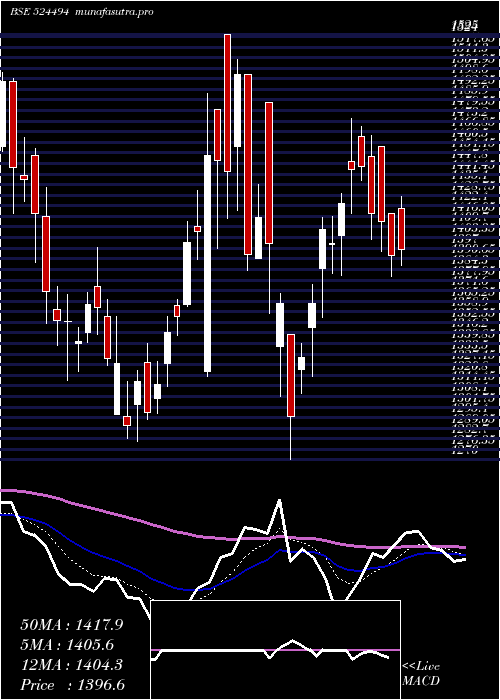Select the 5MA : 1405.6 reading
Screen dimensions: 500x700
coord(67,644)
